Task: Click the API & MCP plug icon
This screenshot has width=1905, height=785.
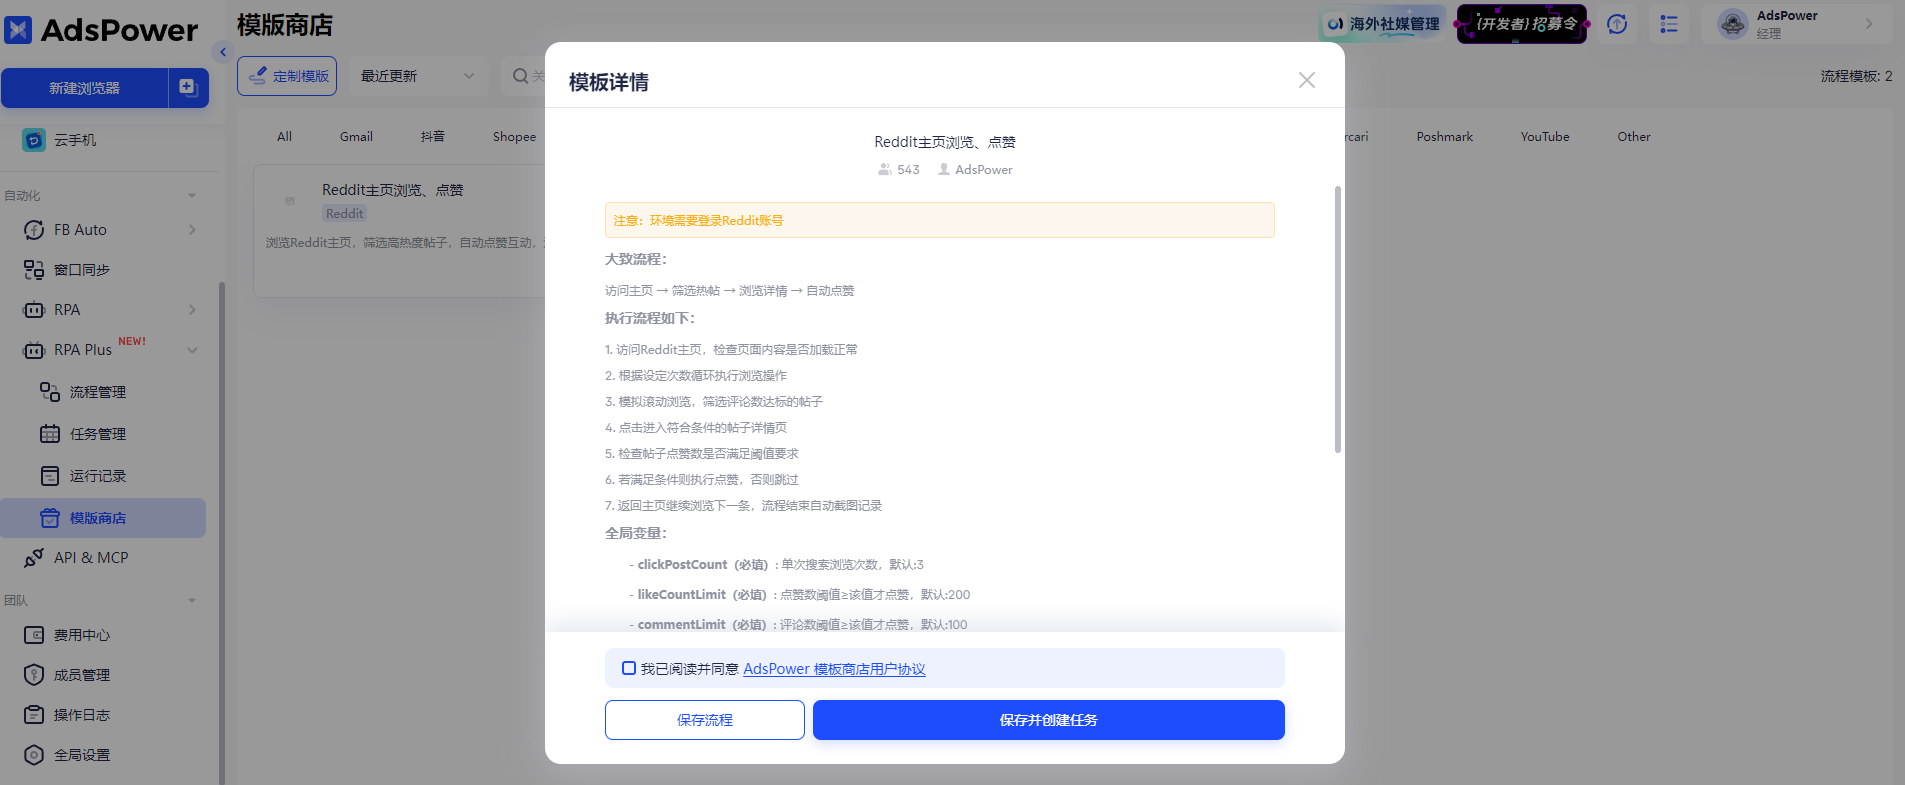Action: (x=34, y=558)
